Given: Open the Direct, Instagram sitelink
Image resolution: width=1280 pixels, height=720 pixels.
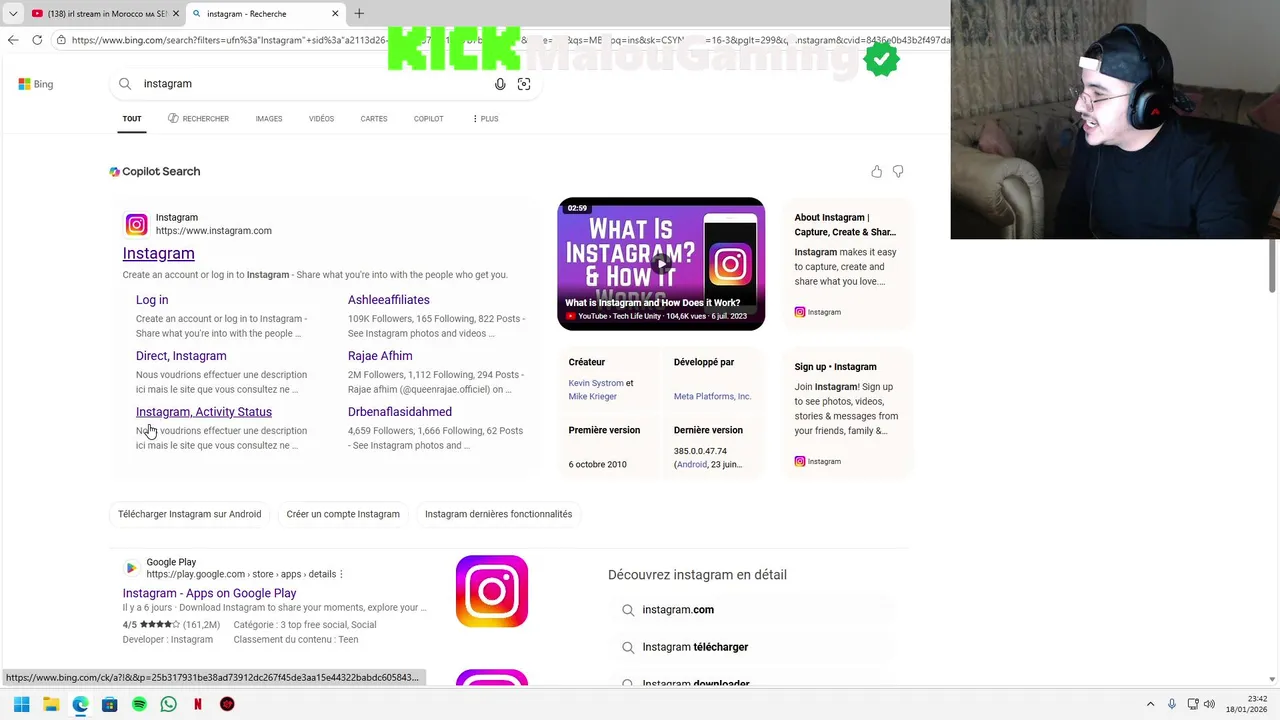Looking at the screenshot, I should [181, 356].
